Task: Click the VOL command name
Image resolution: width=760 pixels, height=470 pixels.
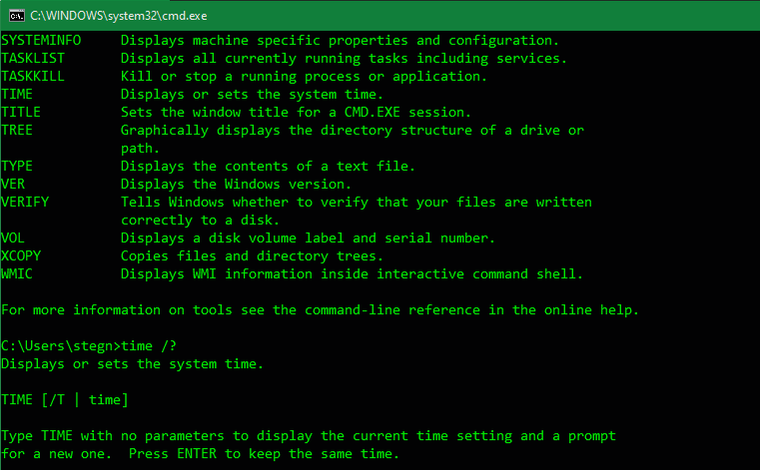Action: (x=13, y=238)
